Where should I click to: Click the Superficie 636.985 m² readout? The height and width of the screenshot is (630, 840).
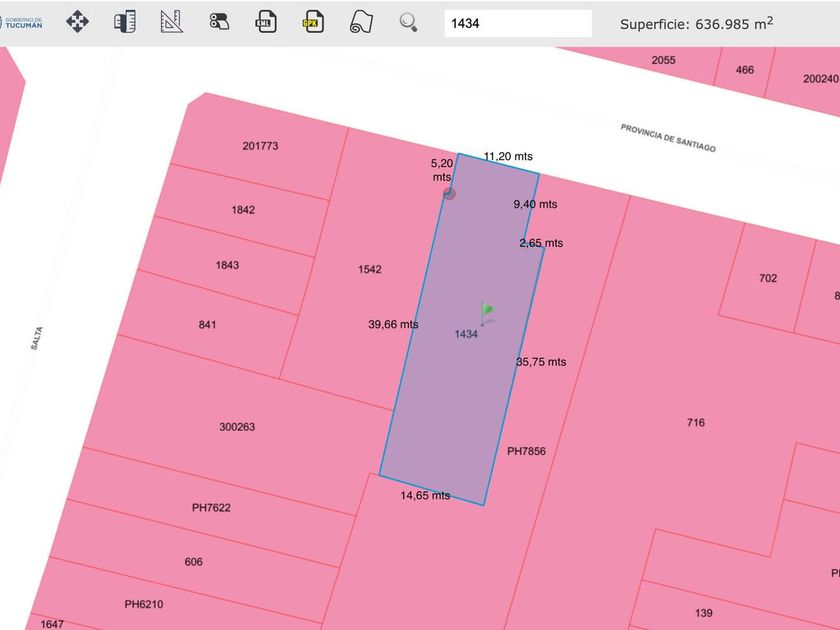[696, 24]
